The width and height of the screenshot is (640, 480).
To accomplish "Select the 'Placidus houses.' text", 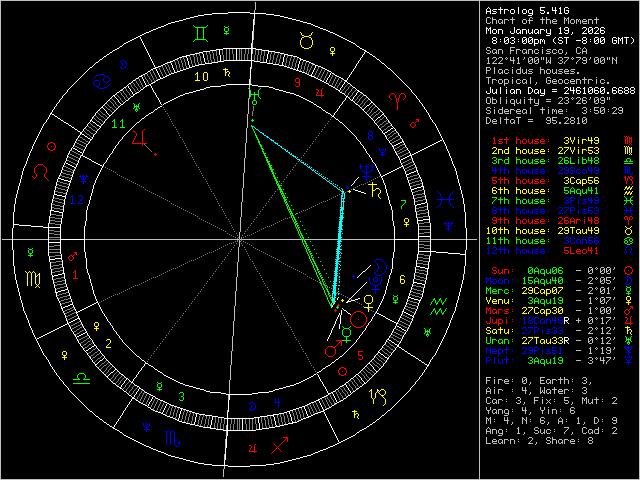I will coord(533,71).
